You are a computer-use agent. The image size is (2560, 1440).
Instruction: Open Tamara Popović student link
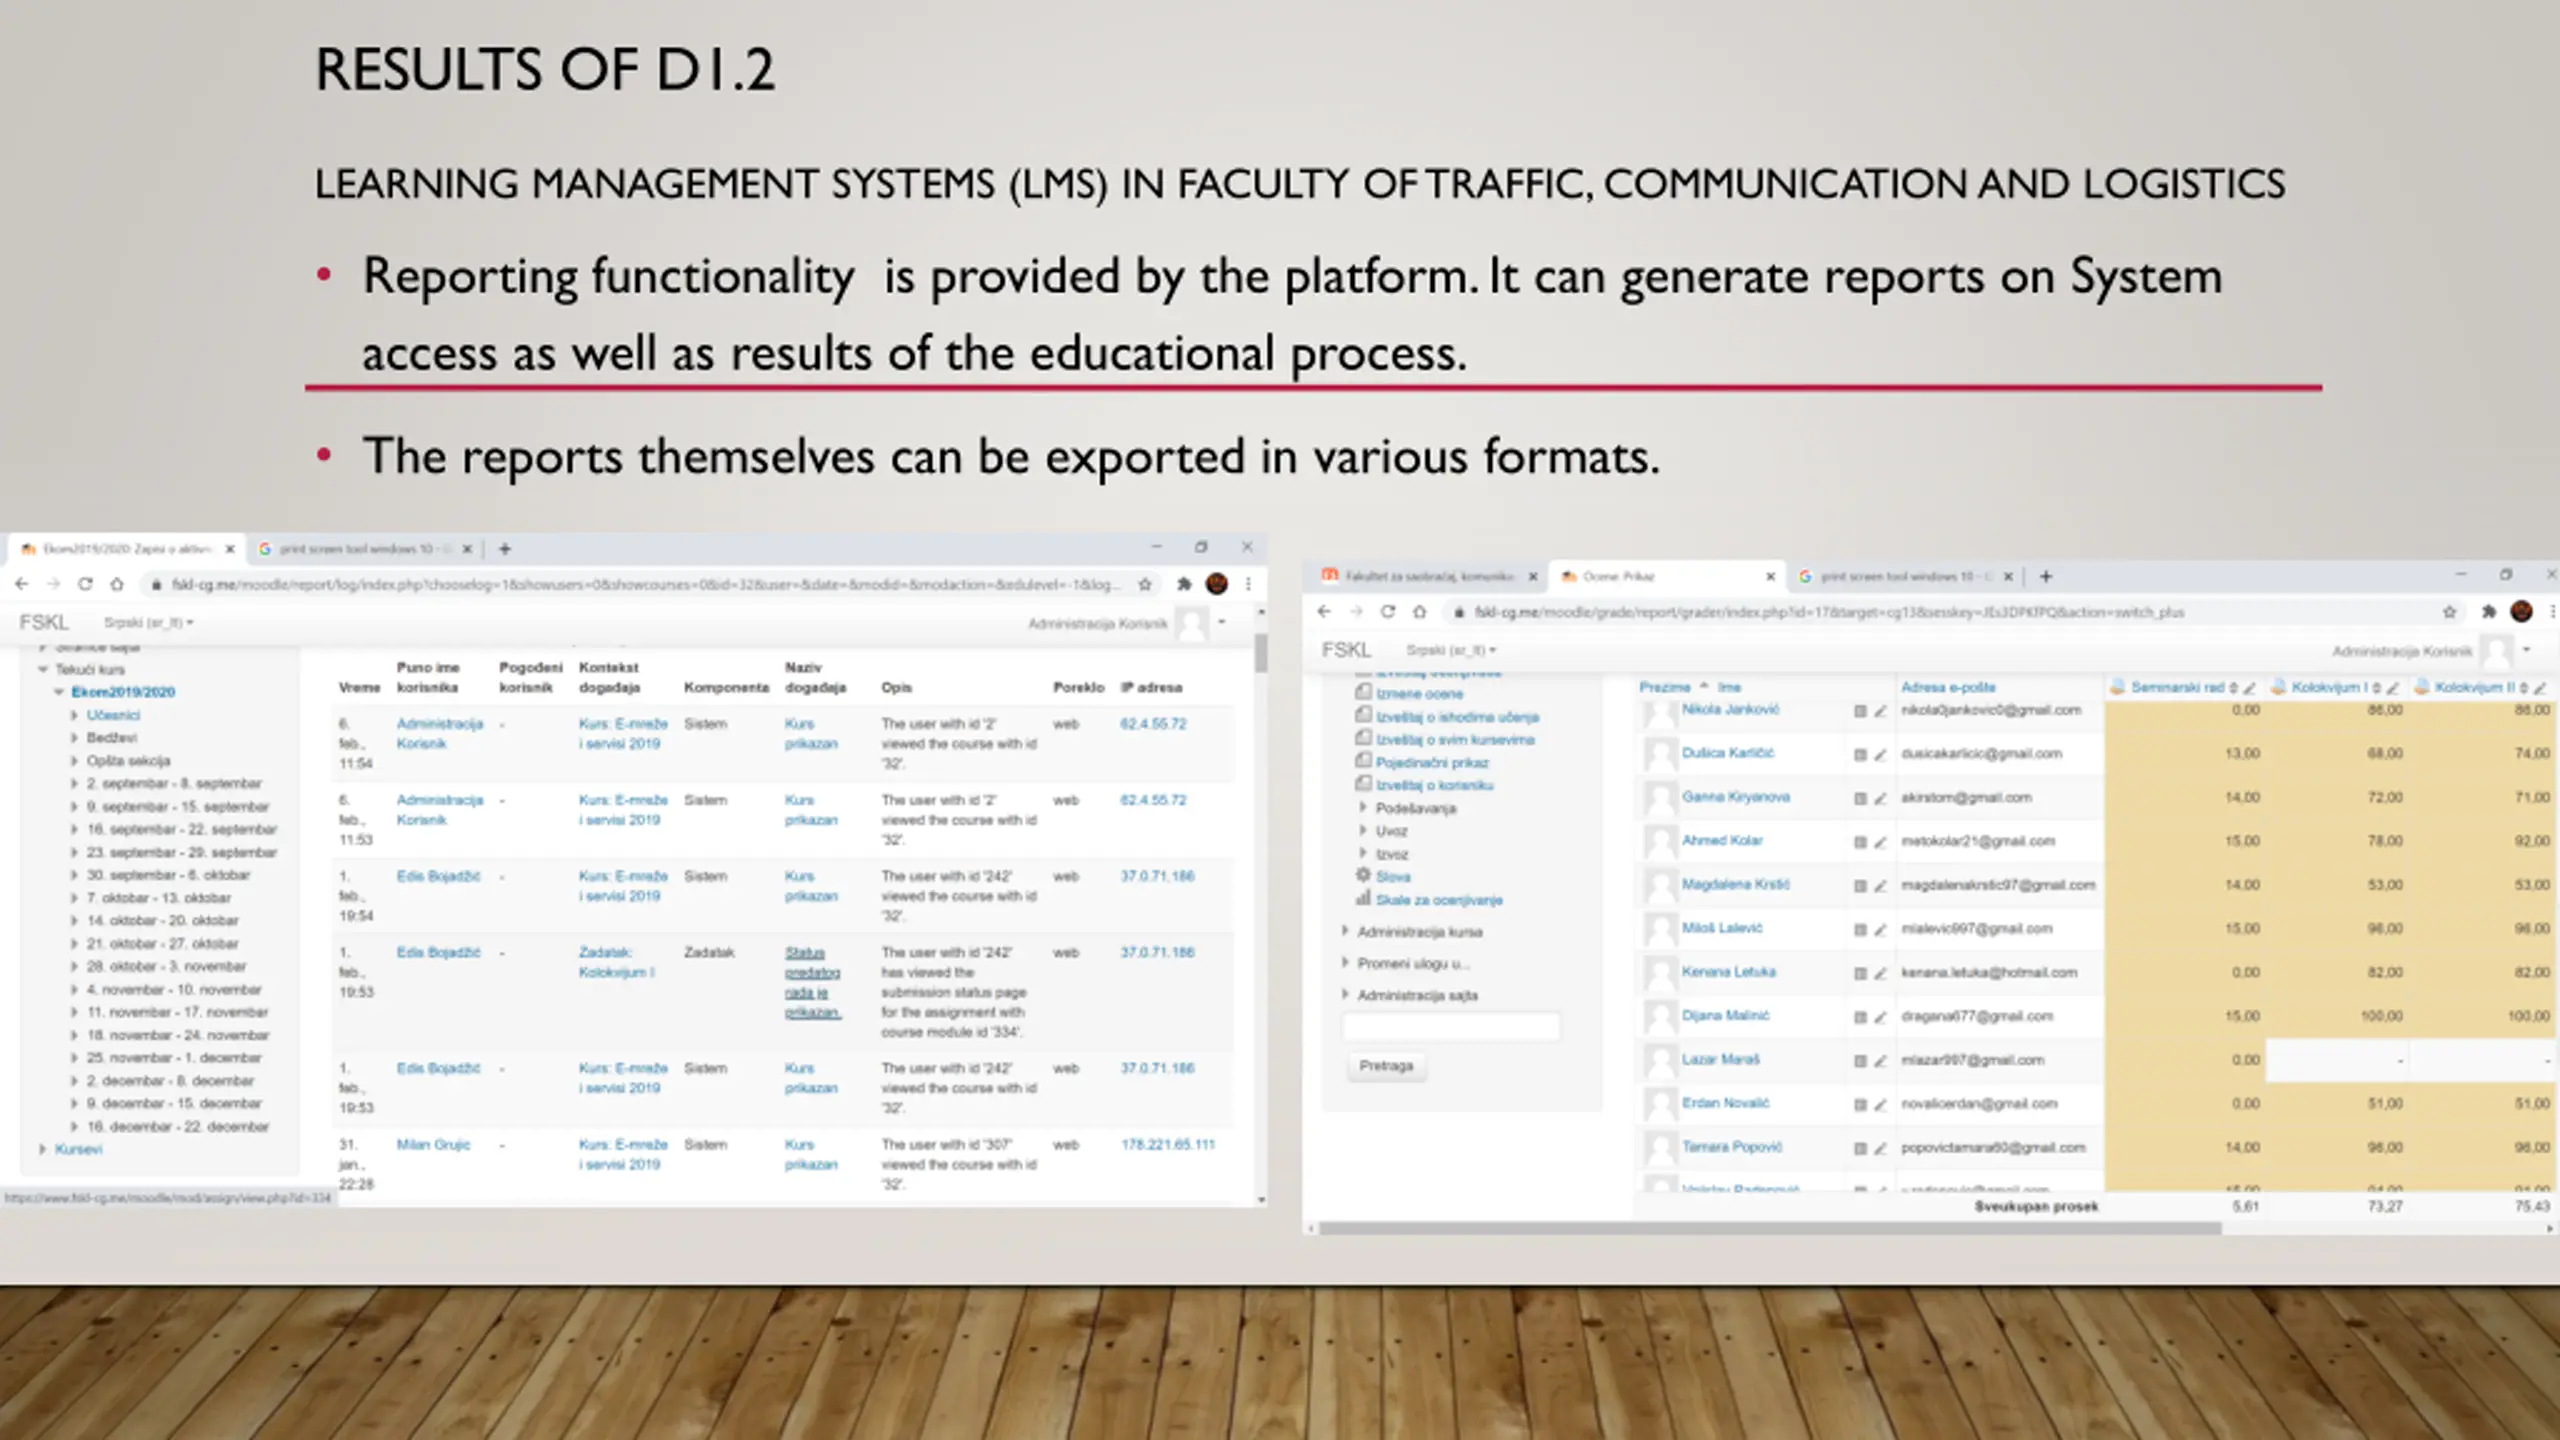(x=1732, y=1147)
